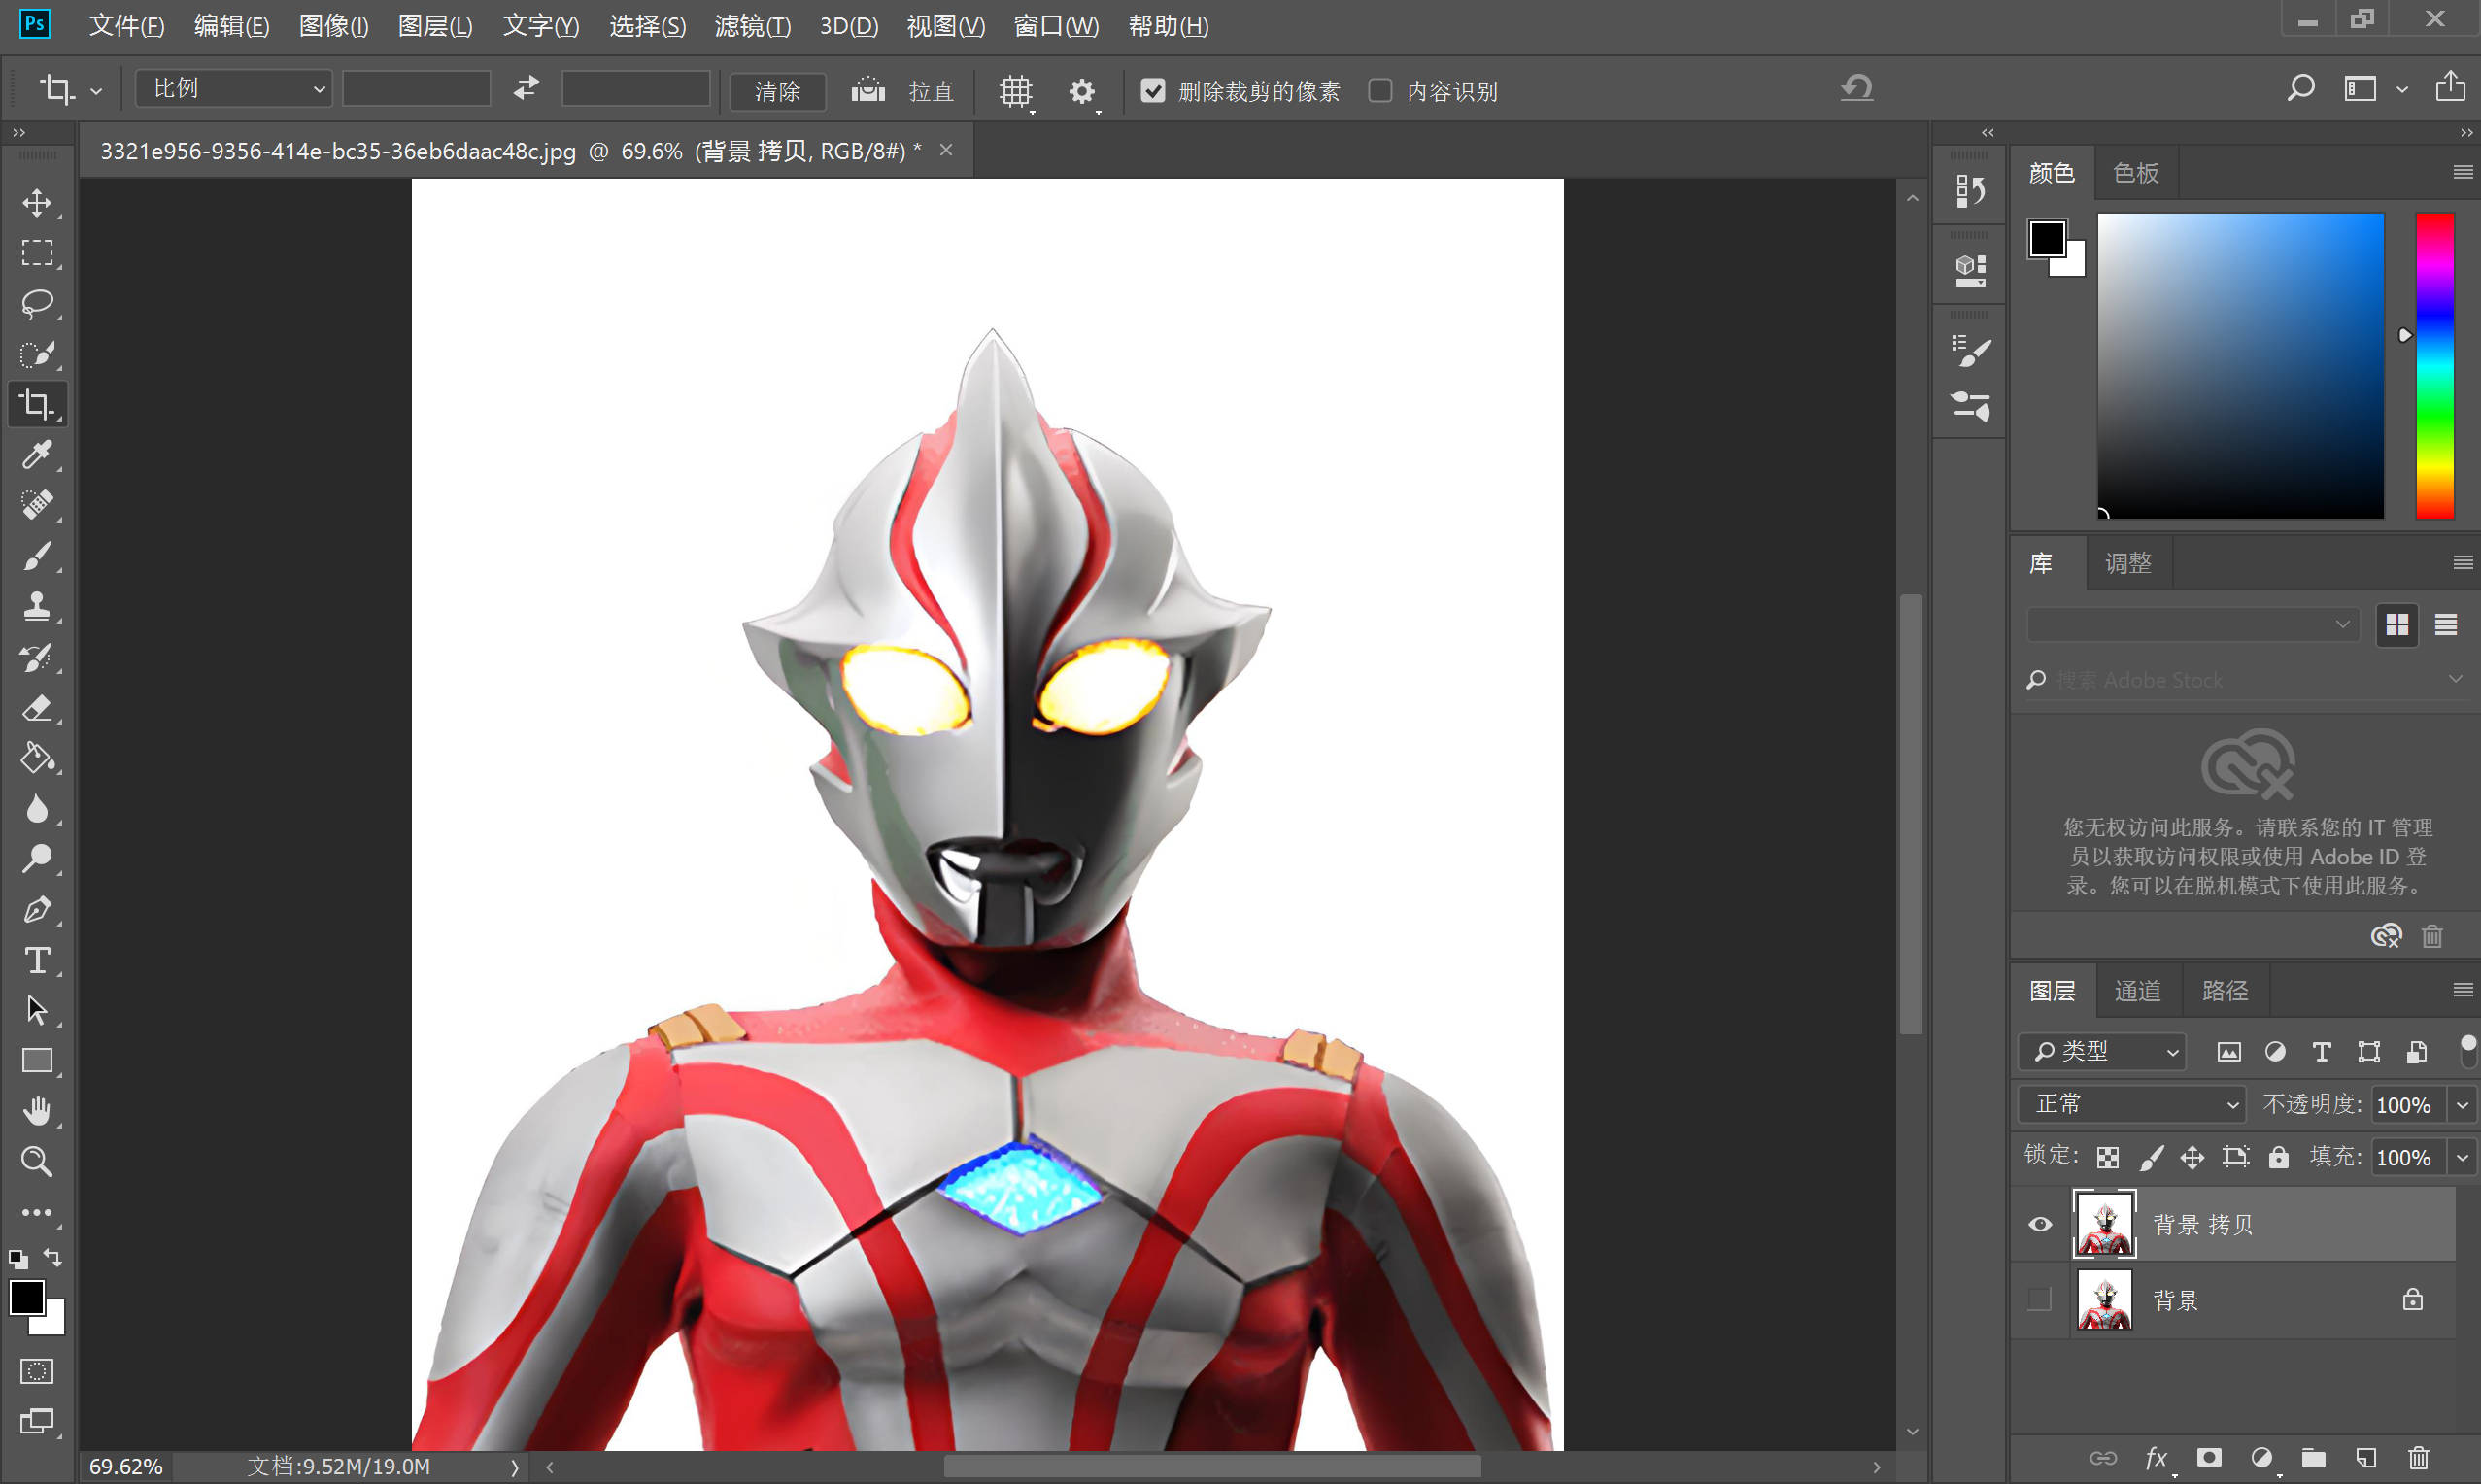Click the 清除 button
Image resolution: width=2481 pixels, height=1484 pixels.
(x=777, y=91)
